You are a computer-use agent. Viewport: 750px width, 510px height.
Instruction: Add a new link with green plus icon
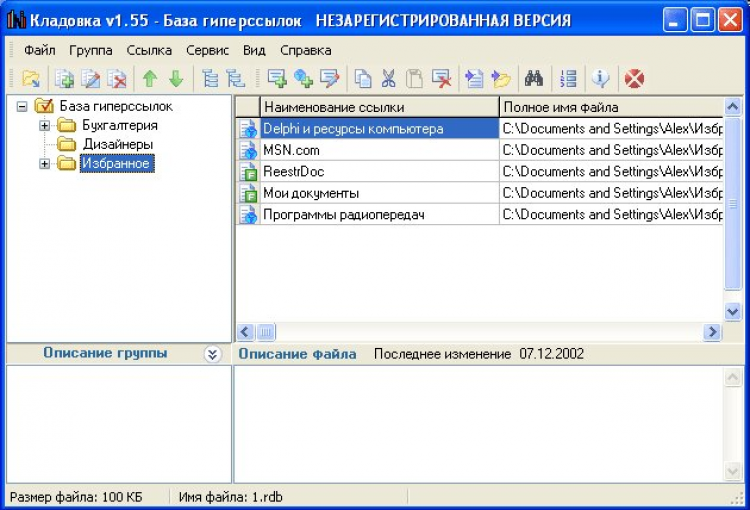point(277,78)
